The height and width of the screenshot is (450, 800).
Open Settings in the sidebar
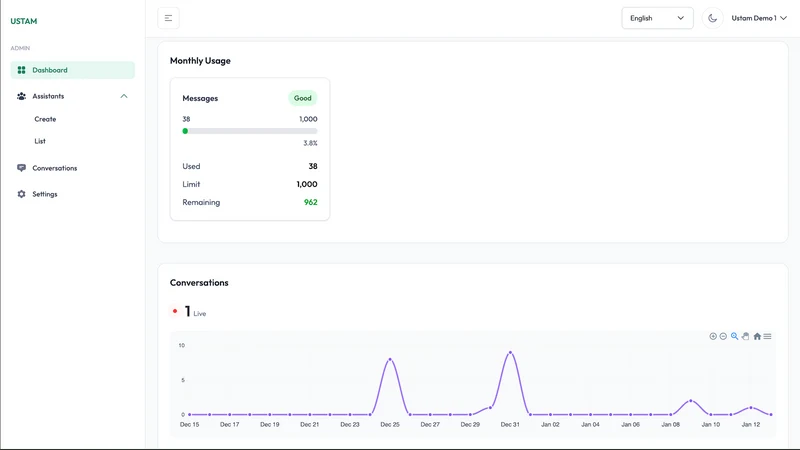tap(45, 194)
